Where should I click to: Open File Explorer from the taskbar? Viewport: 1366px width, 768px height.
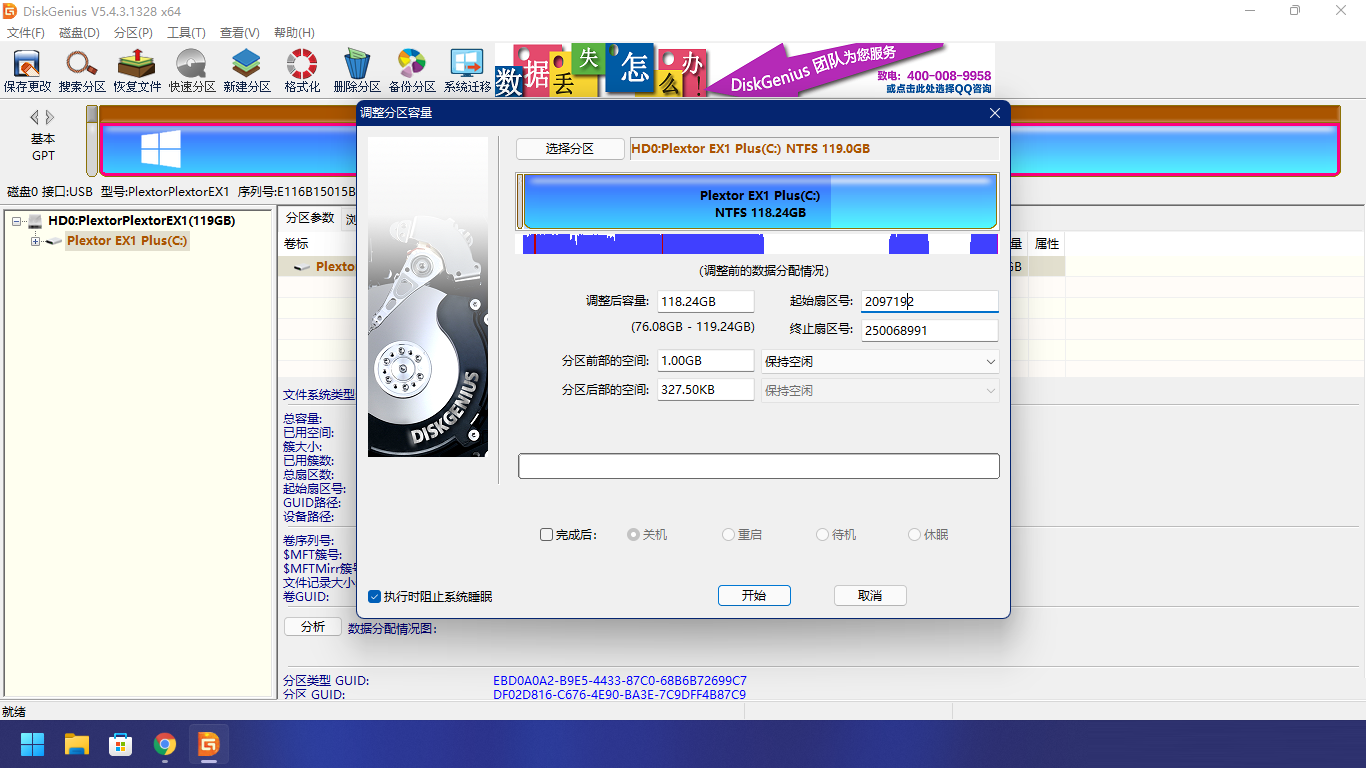coord(77,744)
